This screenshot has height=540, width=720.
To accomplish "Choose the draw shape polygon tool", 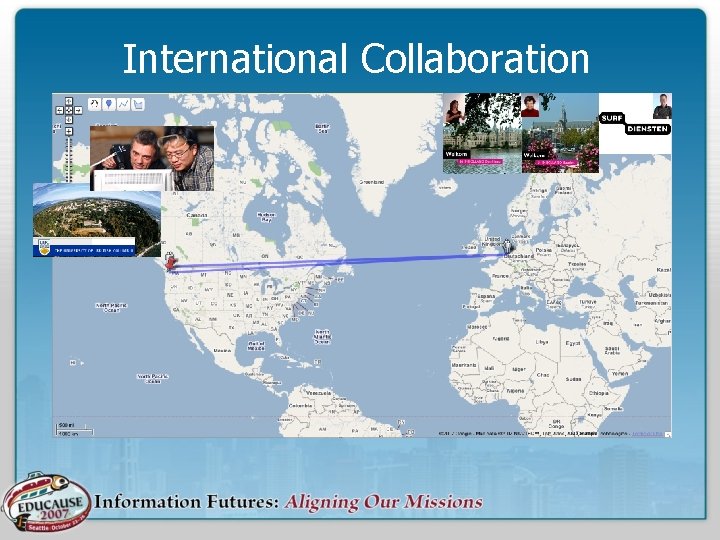I will pyautogui.click(x=138, y=104).
